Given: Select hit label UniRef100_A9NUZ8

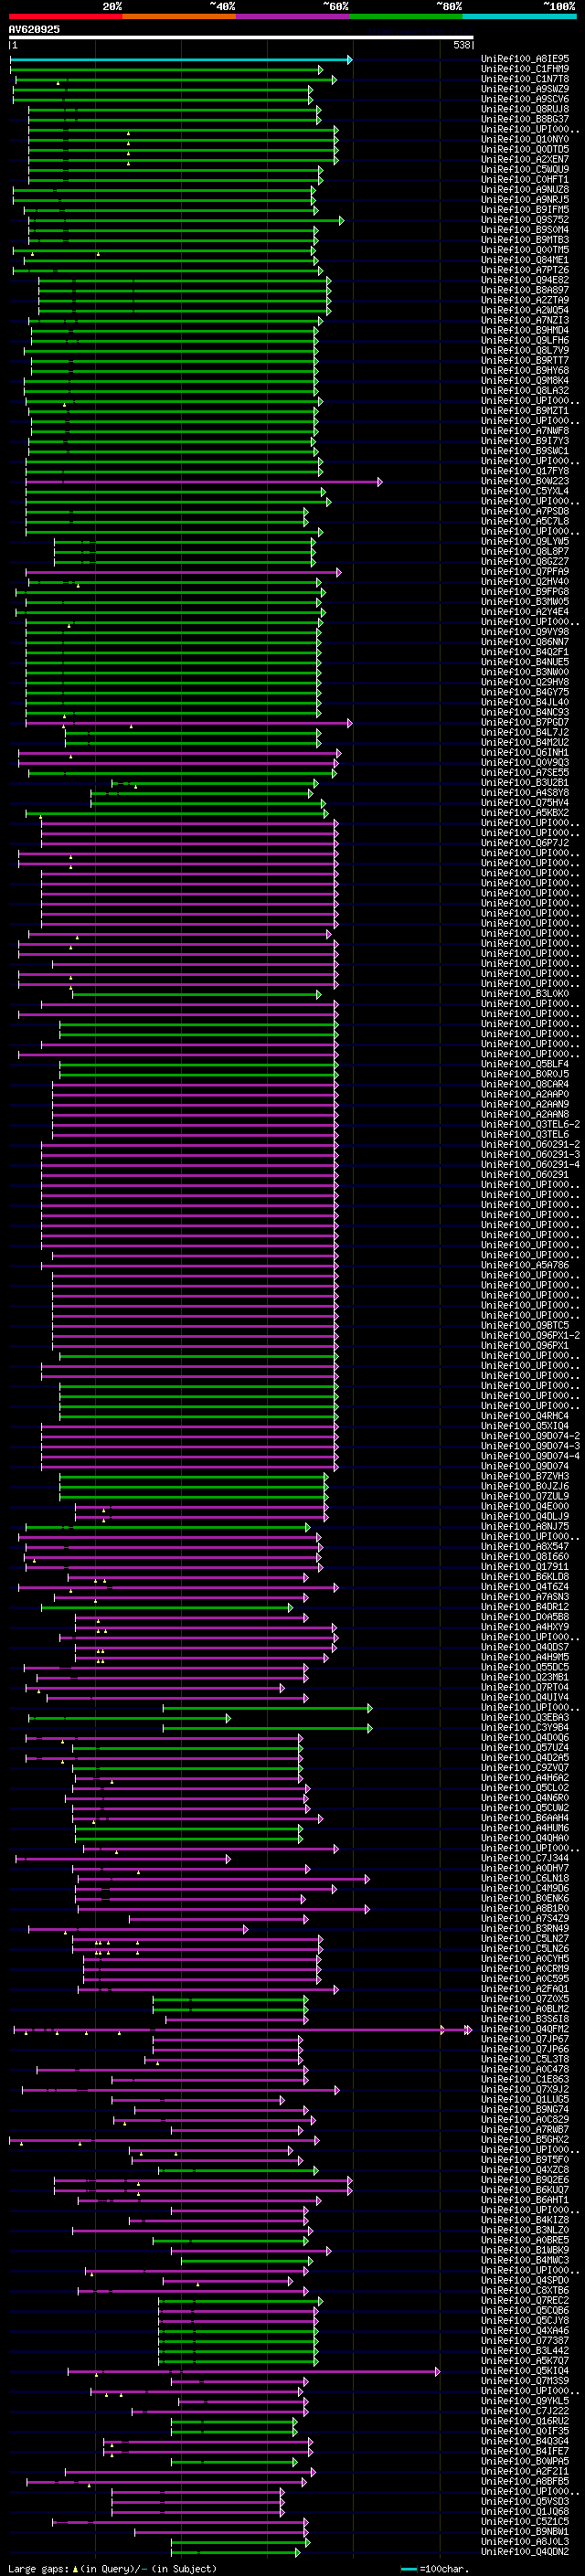Looking at the screenshot, I should tap(525, 190).
